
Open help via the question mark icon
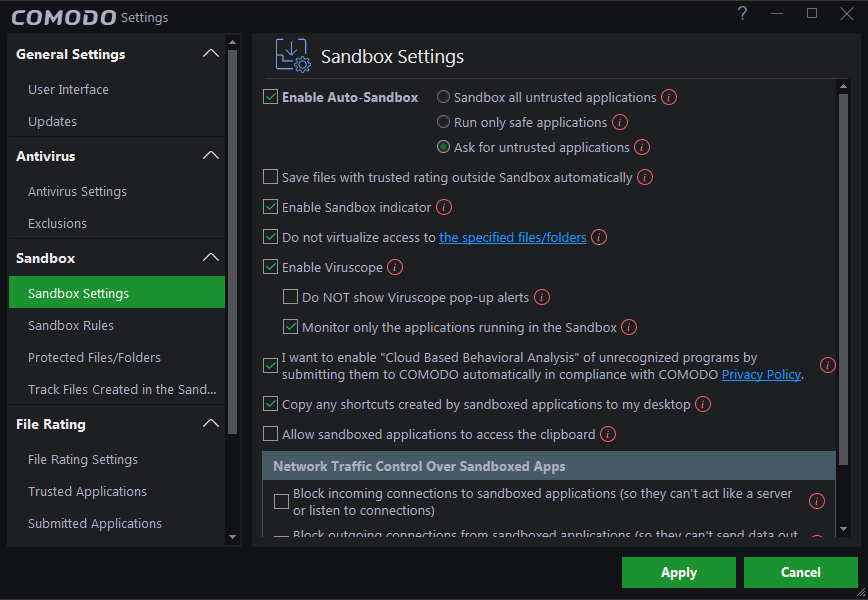[x=742, y=14]
